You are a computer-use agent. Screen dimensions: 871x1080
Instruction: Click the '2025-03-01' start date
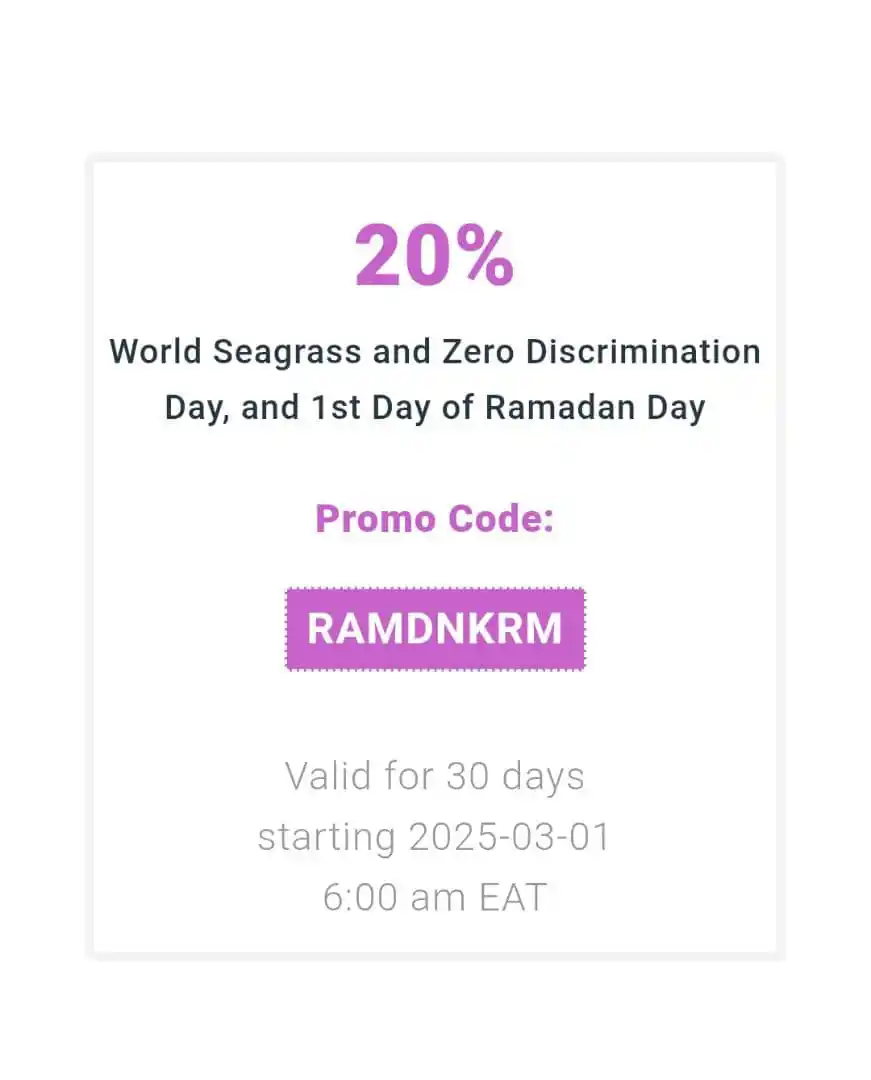[x=510, y=836]
